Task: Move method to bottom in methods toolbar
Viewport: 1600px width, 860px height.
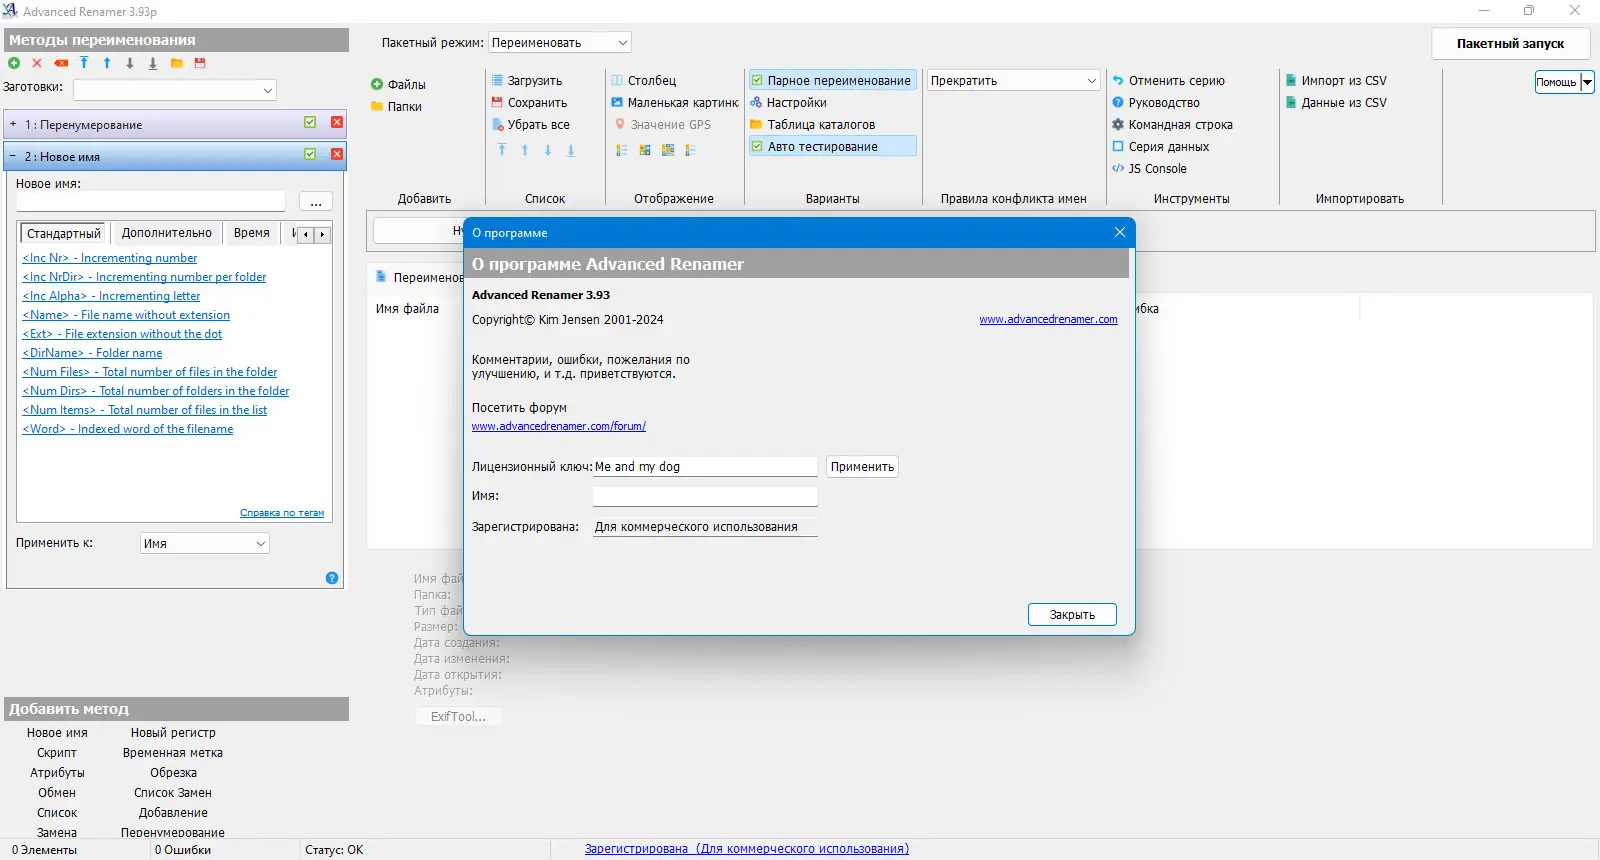Action: [153, 63]
